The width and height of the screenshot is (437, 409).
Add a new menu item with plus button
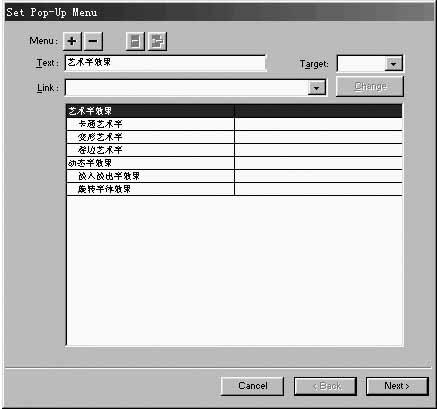click(72, 41)
